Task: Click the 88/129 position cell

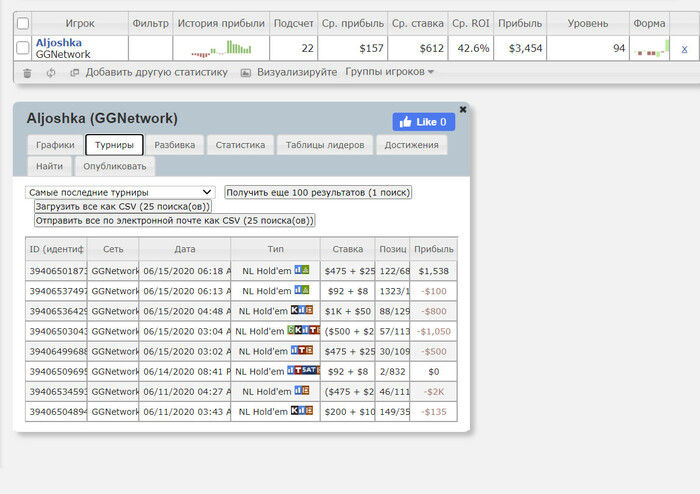Action: [392, 311]
